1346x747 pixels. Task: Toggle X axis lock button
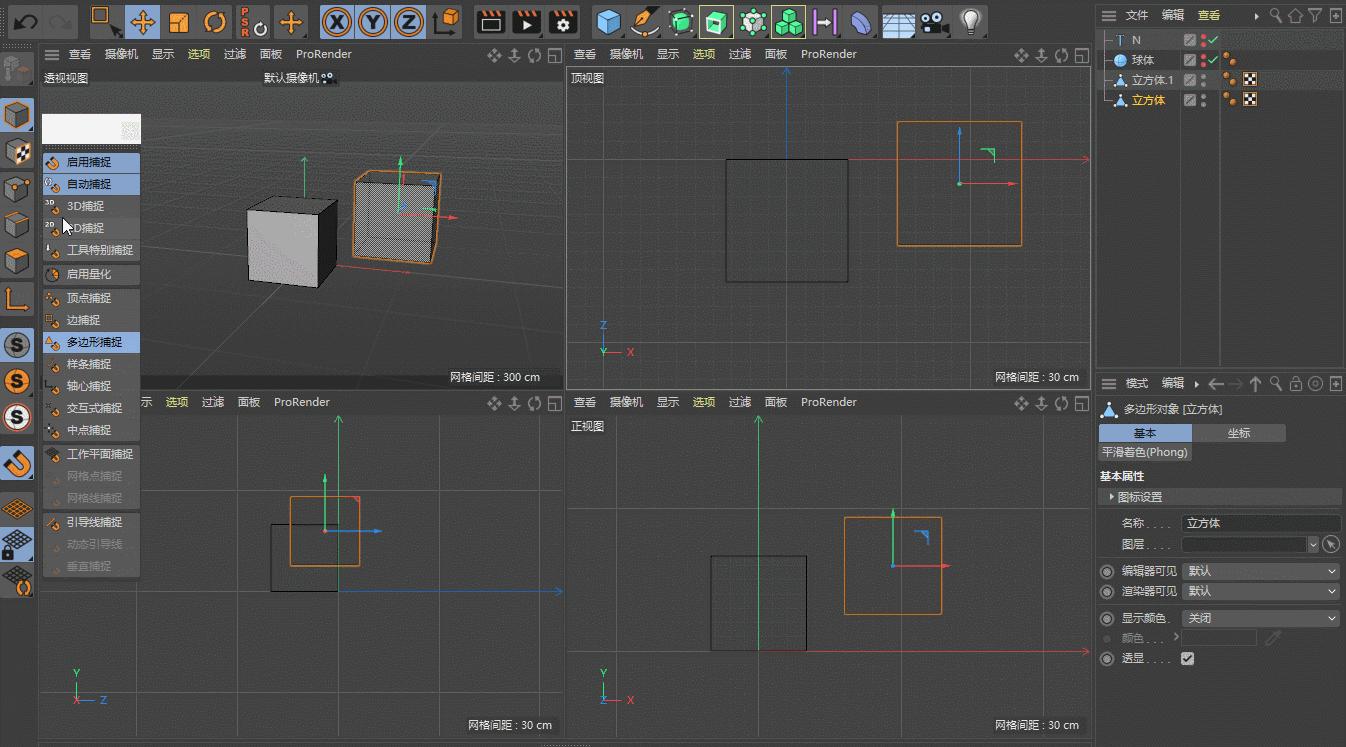pos(337,21)
